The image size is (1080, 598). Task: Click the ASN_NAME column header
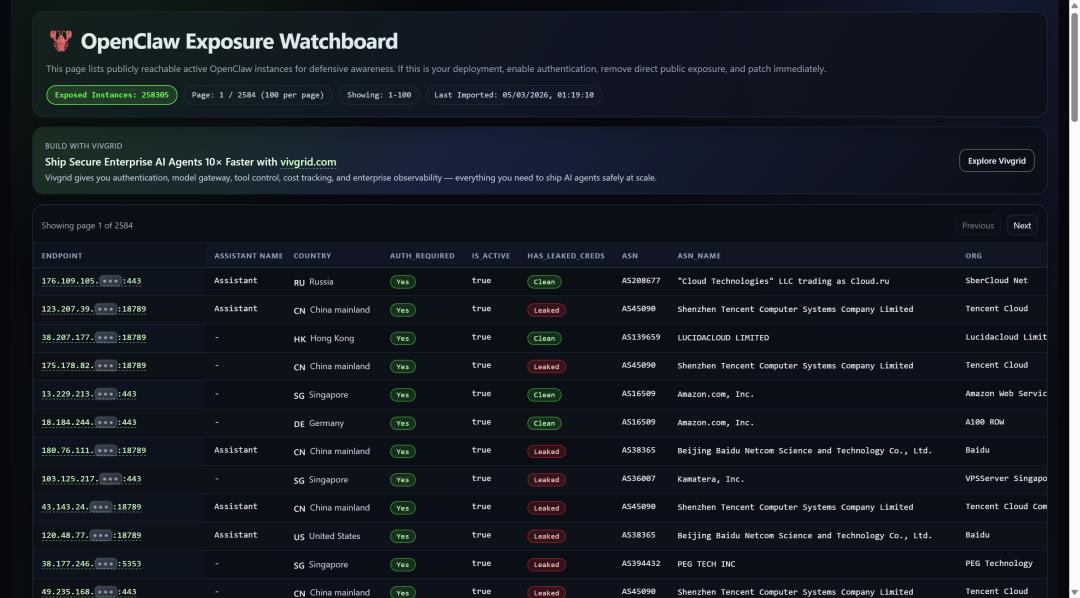pyautogui.click(x=698, y=256)
